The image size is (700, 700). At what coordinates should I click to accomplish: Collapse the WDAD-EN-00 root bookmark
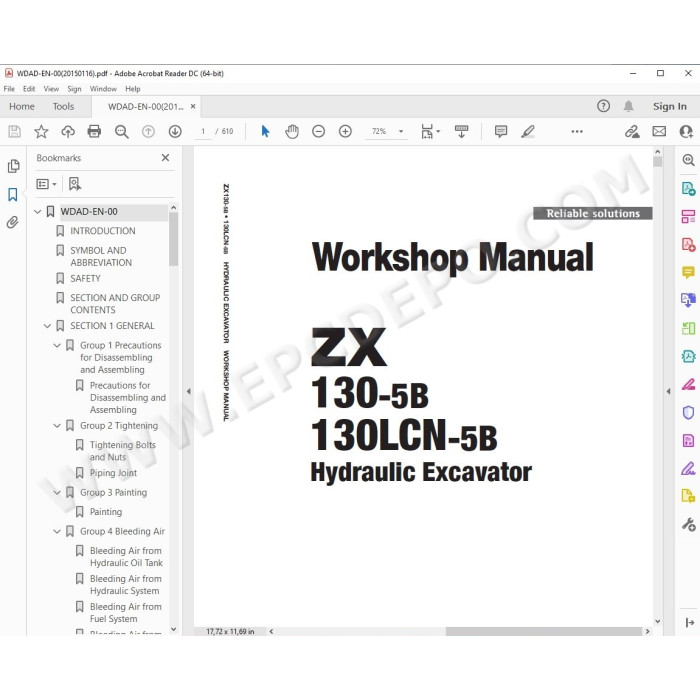[38, 212]
